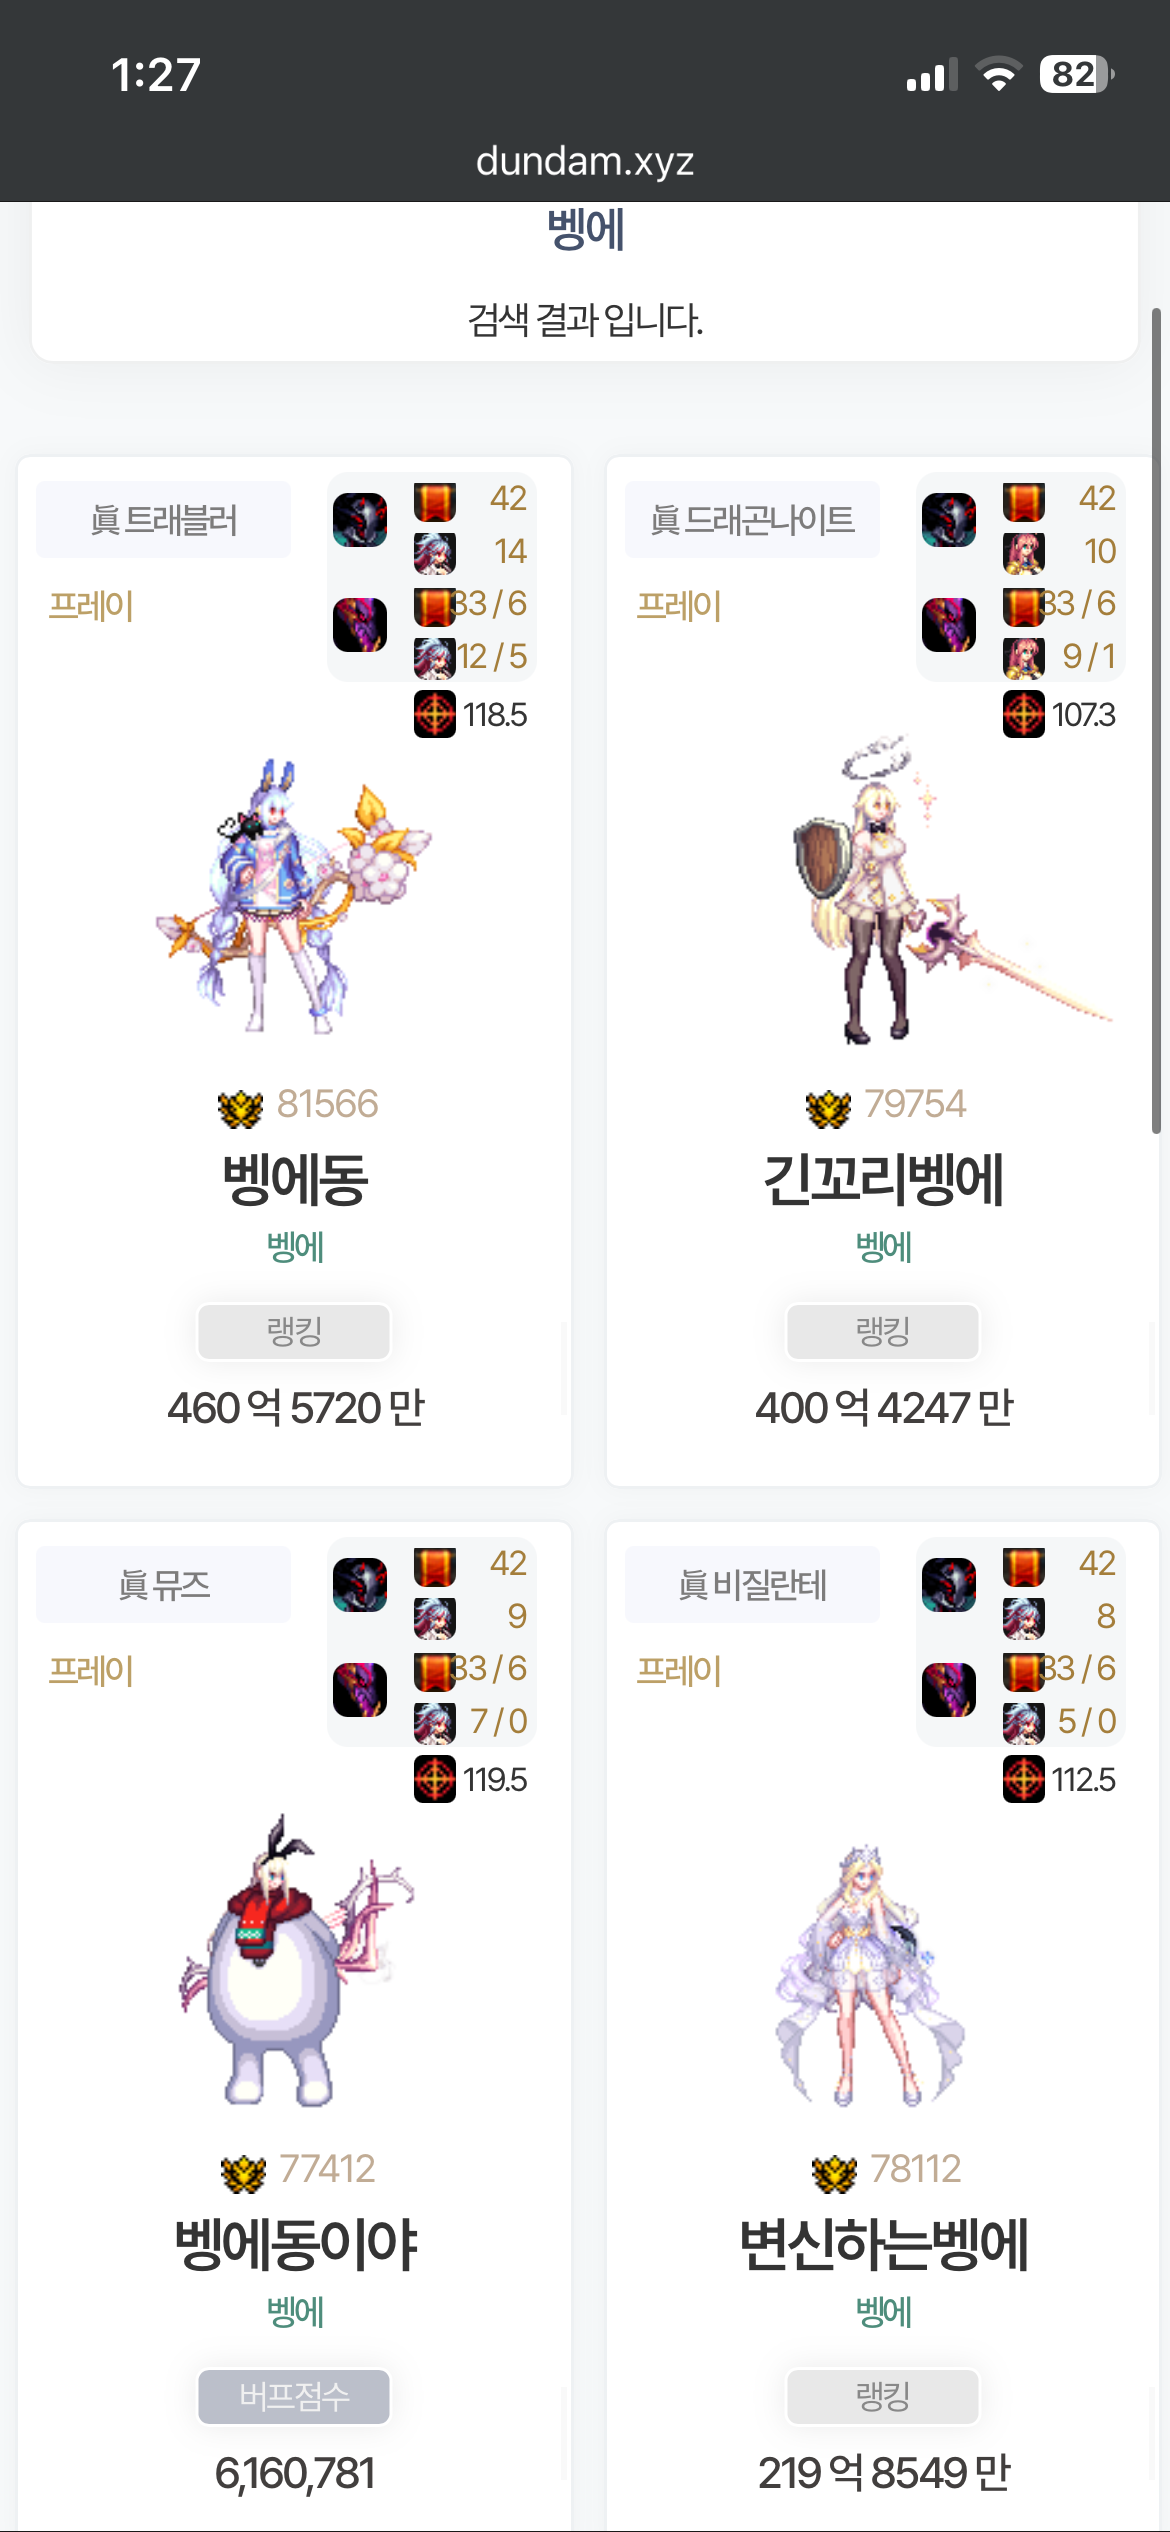
Task: Tap the crown icon next to 81566
Action: click(240, 1108)
